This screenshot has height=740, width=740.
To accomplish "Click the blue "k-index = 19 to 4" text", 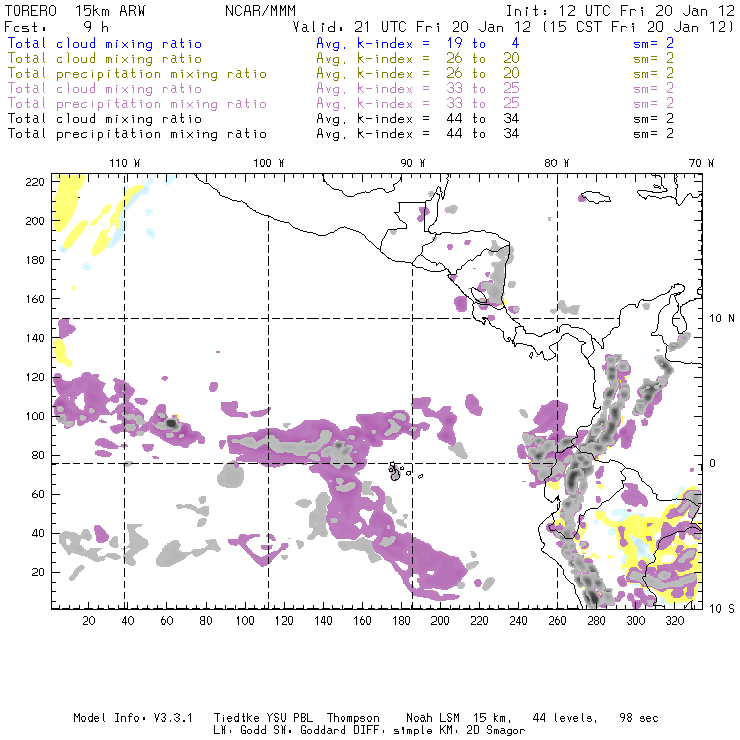I will click(437, 43).
